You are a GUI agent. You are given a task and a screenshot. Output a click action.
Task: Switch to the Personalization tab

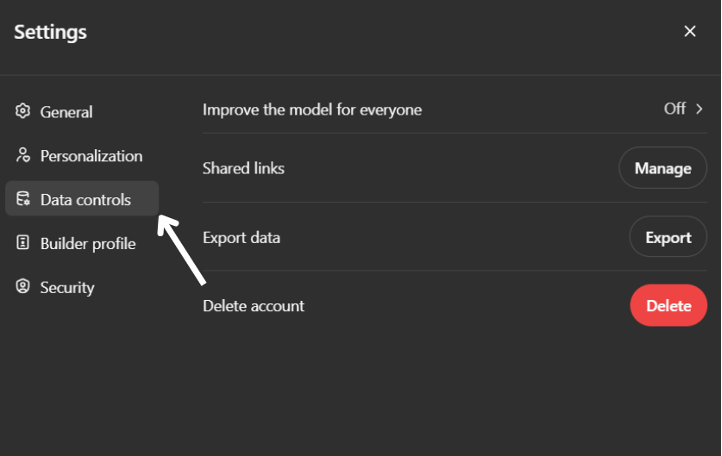coord(91,156)
